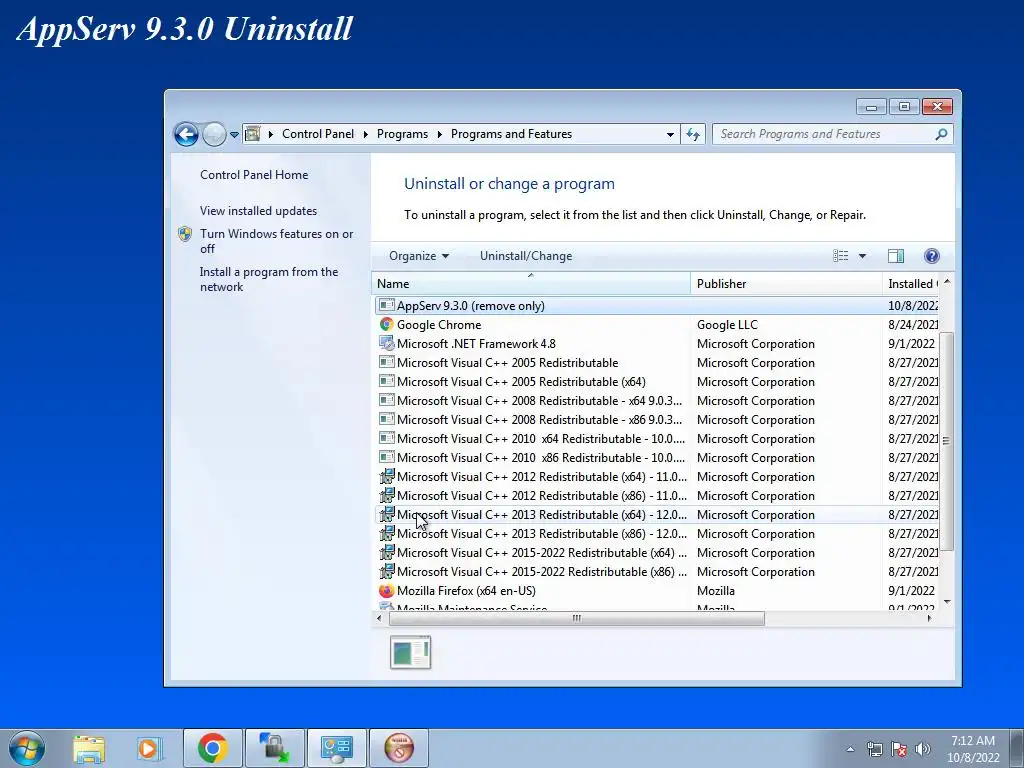The height and width of the screenshot is (768, 1024).
Task: Click the network tray icon
Action: point(874,749)
